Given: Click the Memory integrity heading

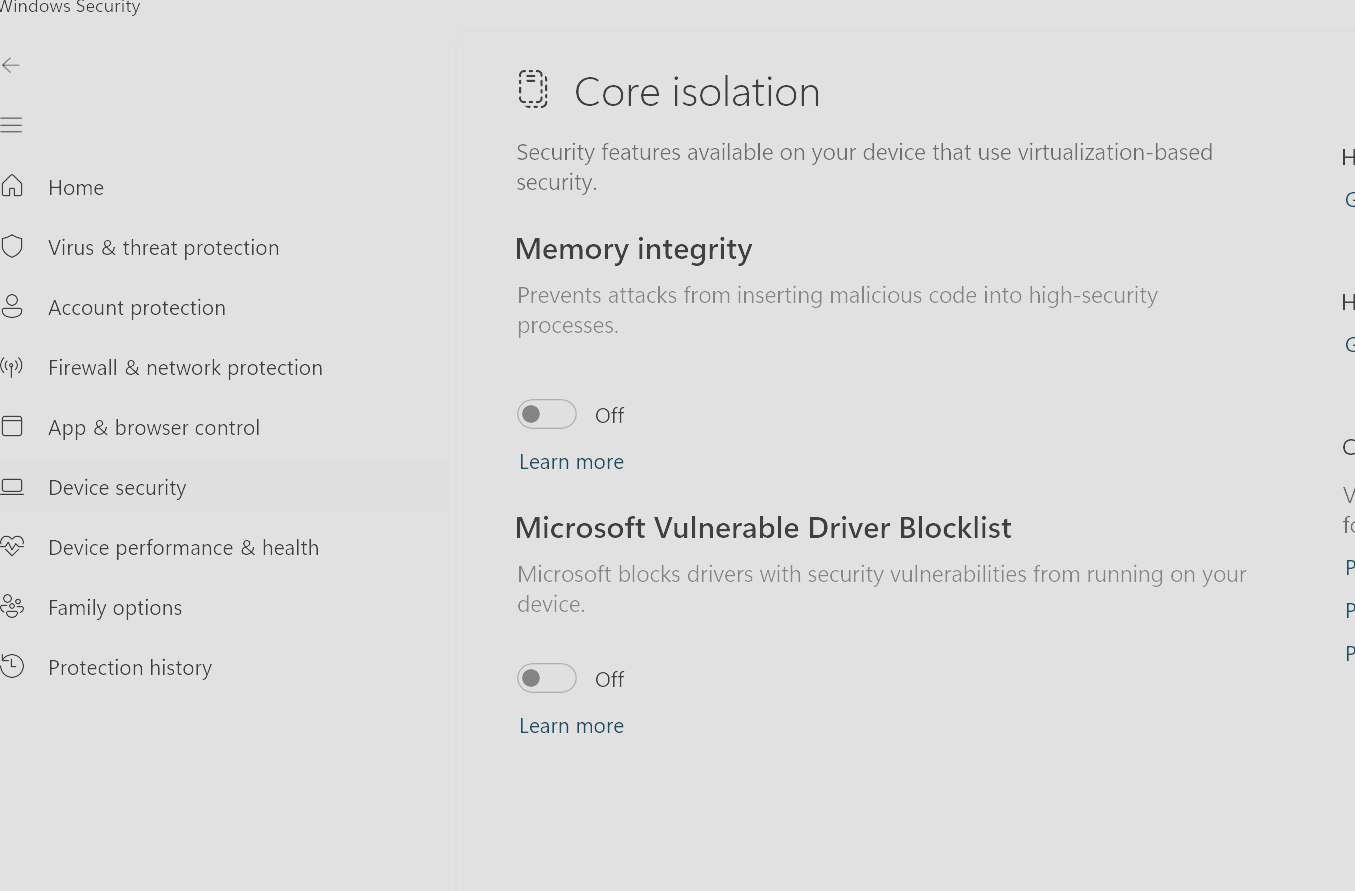Looking at the screenshot, I should coord(633,249).
